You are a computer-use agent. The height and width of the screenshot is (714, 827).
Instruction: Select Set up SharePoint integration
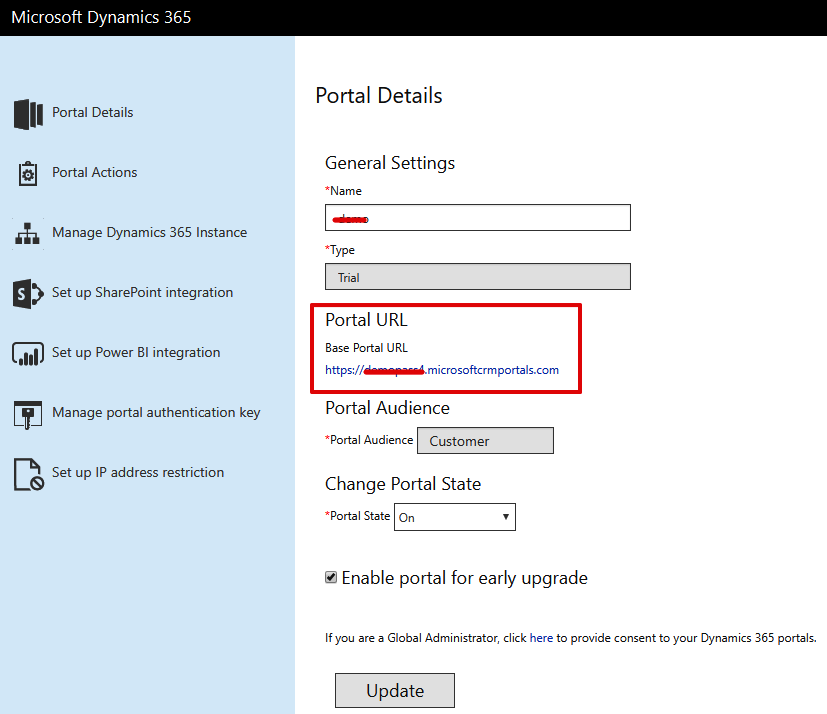point(142,293)
